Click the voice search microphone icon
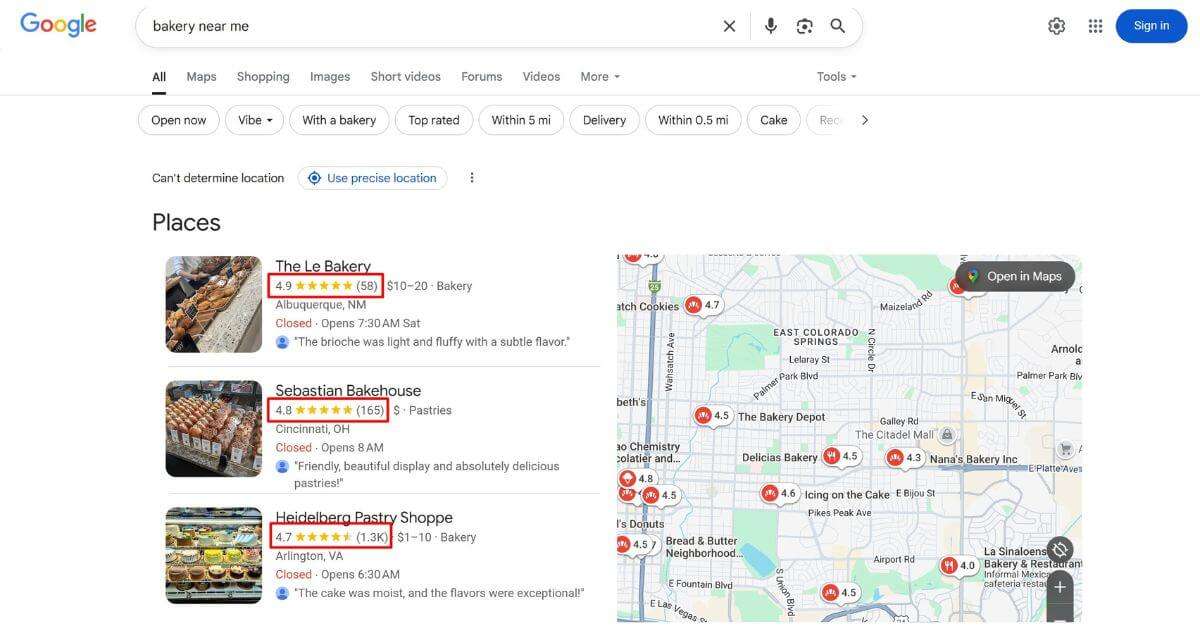The image size is (1200, 630). [x=770, y=25]
